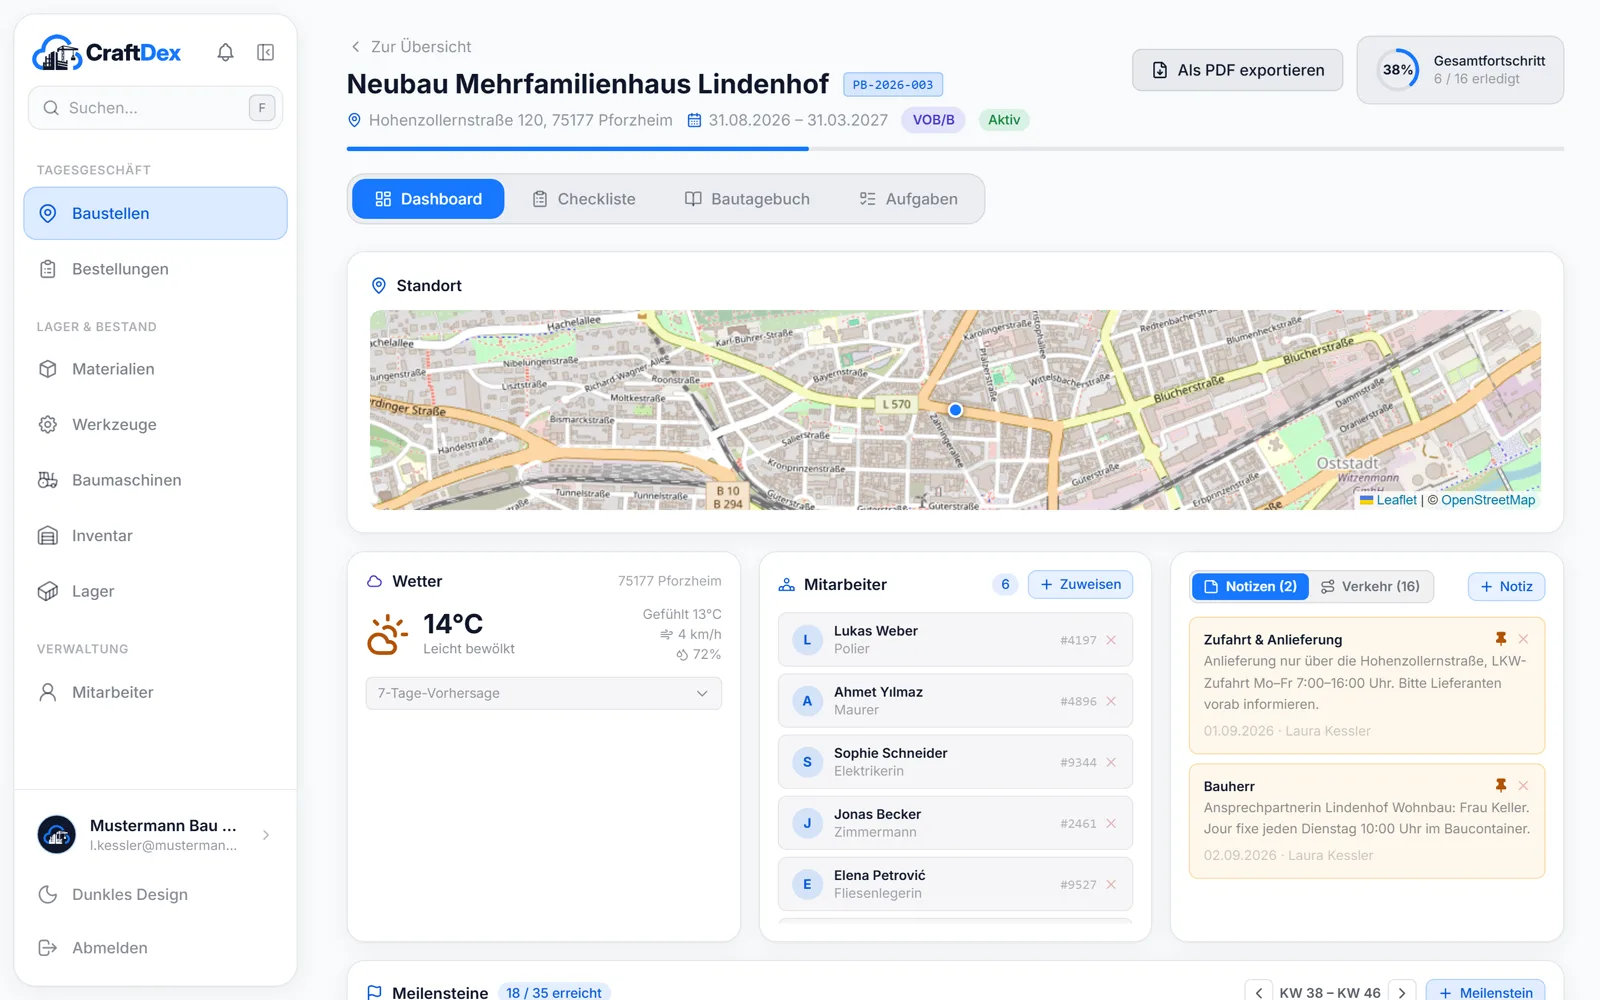Viewport: 1600px width, 1000px height.
Task: Click Zuweisen to assign employee
Action: 1080,584
